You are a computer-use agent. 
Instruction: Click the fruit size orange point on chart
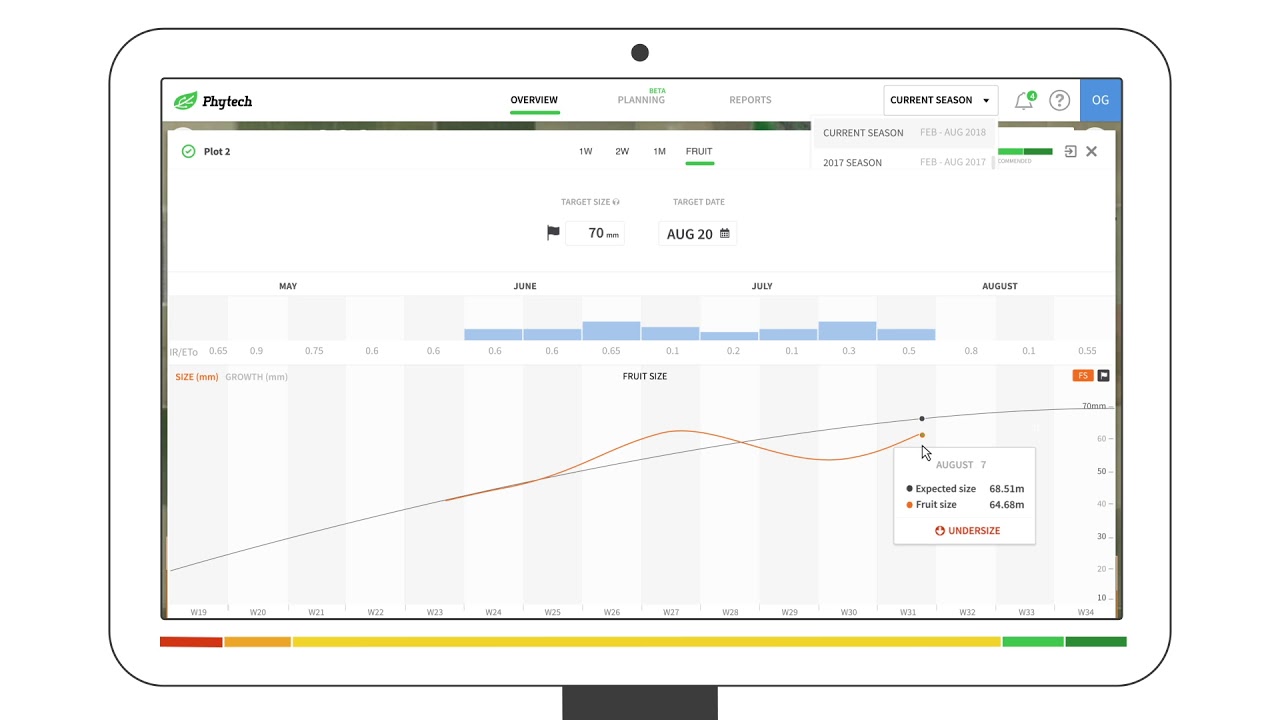[922, 435]
